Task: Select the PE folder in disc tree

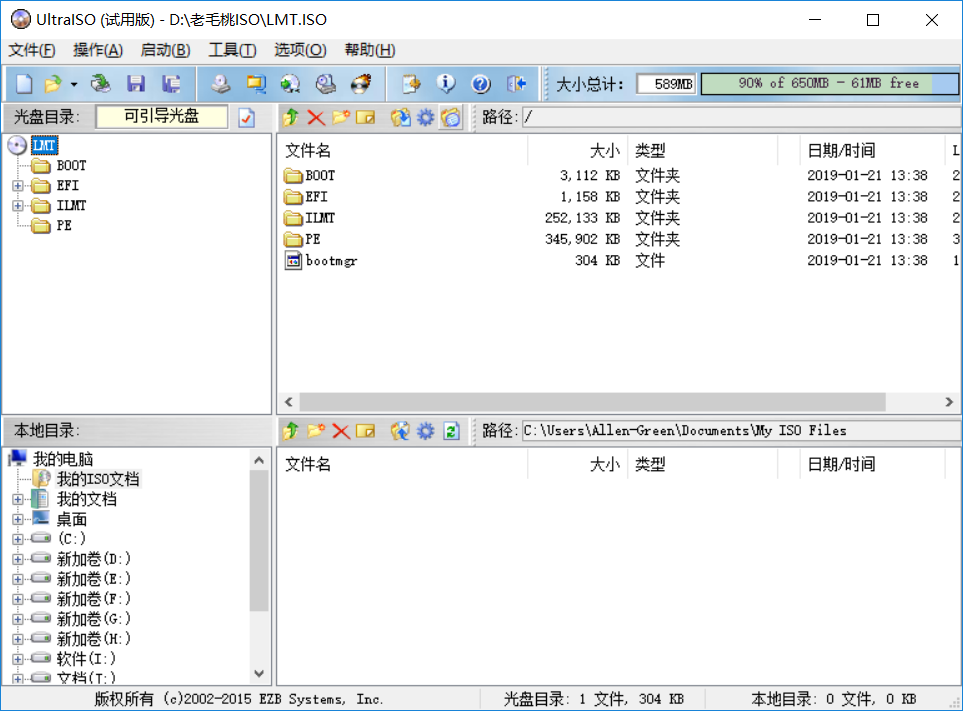Action: click(x=64, y=225)
